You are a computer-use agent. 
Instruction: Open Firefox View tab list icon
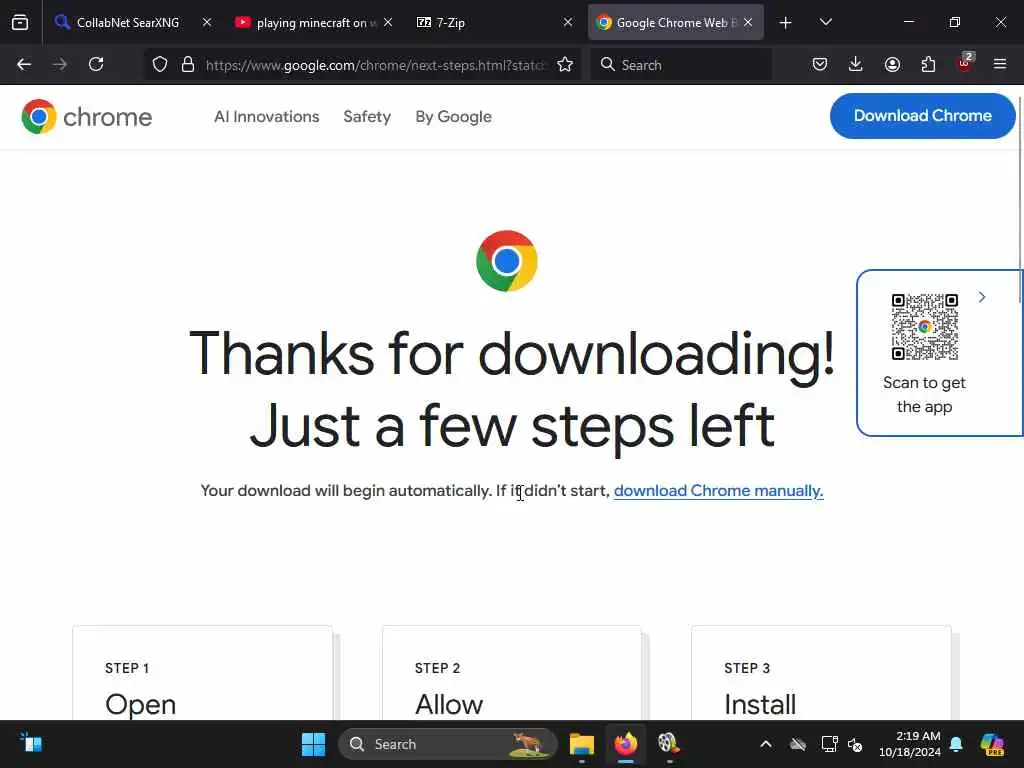(20, 22)
